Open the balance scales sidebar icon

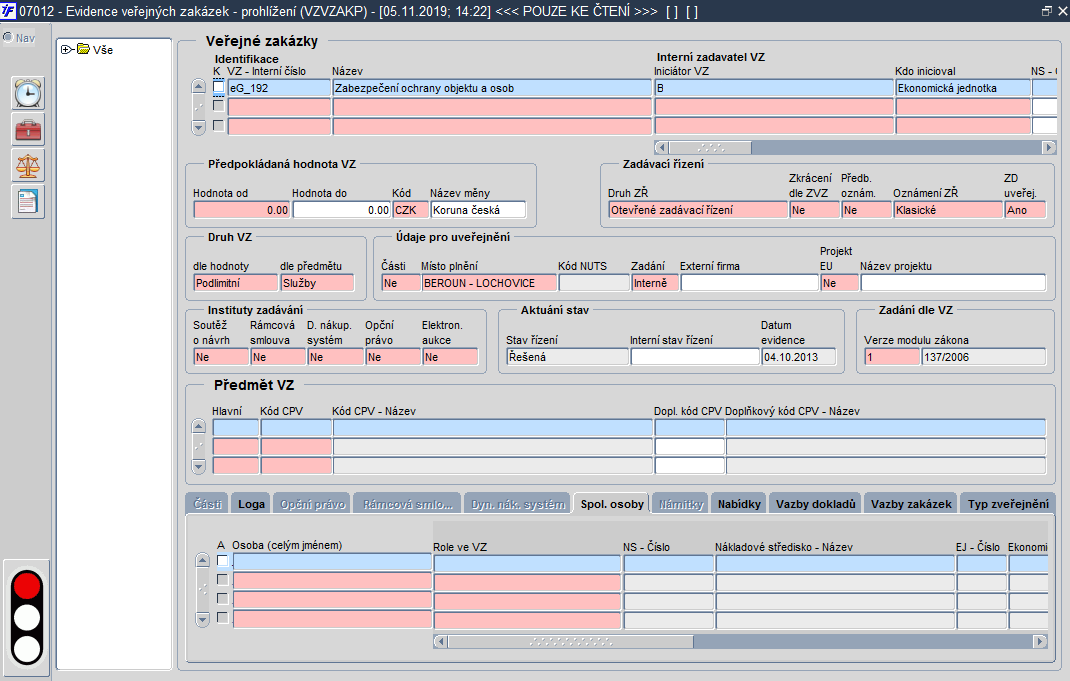pyautogui.click(x=28, y=166)
